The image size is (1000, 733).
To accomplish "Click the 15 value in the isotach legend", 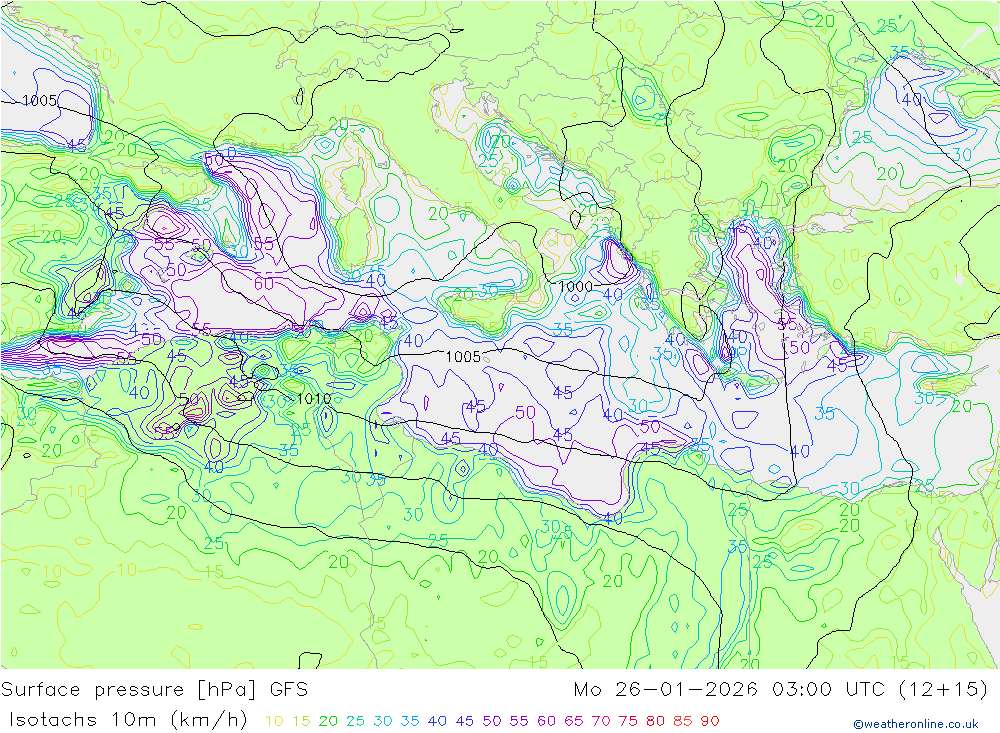I will click(x=301, y=721).
